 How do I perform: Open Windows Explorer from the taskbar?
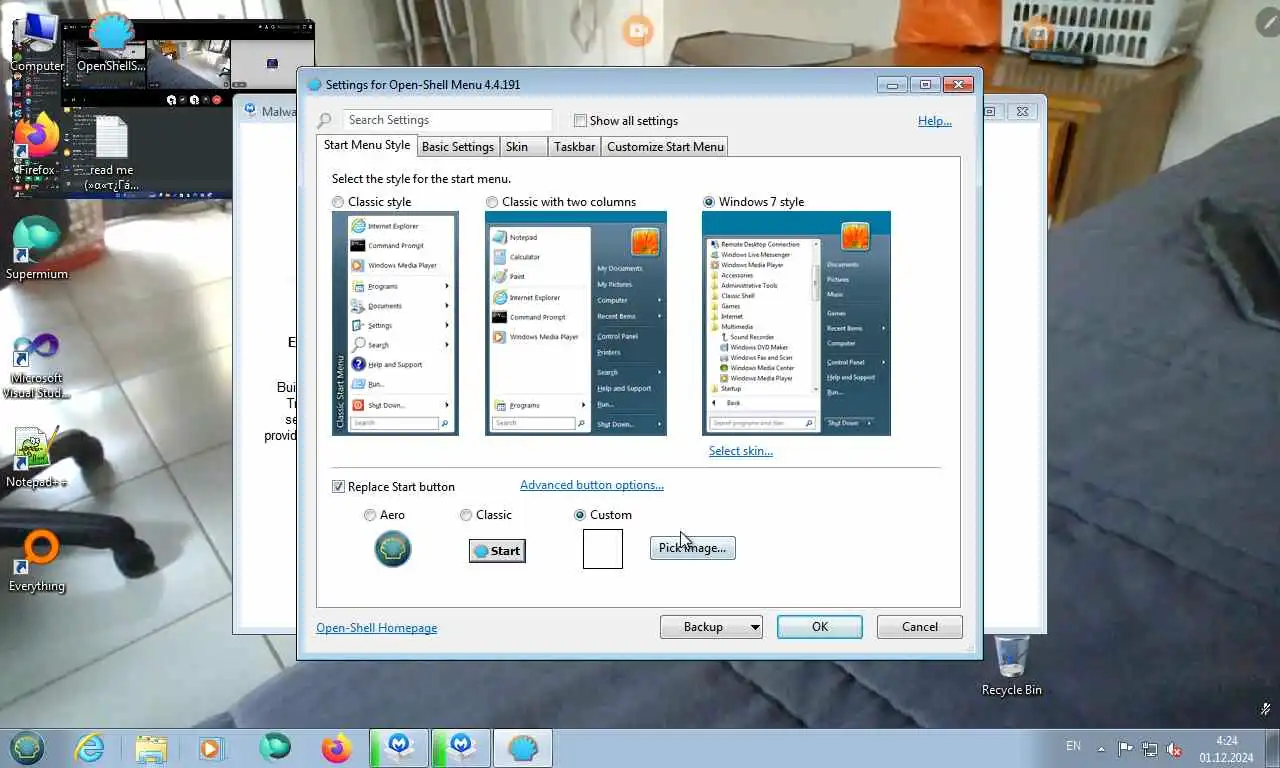(x=151, y=748)
